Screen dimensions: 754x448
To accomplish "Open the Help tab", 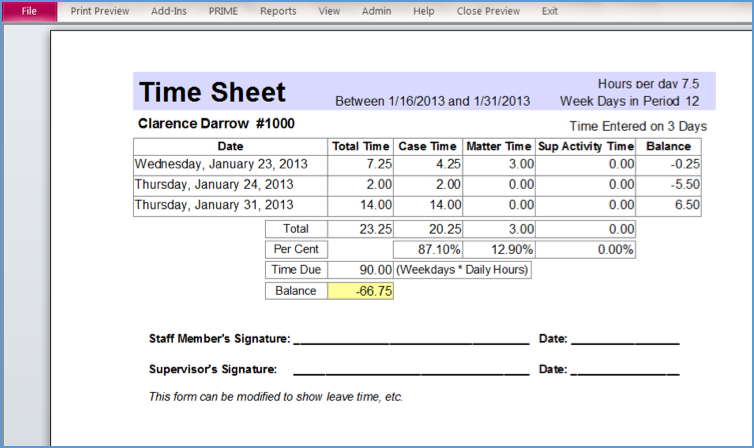I will 424,11.
